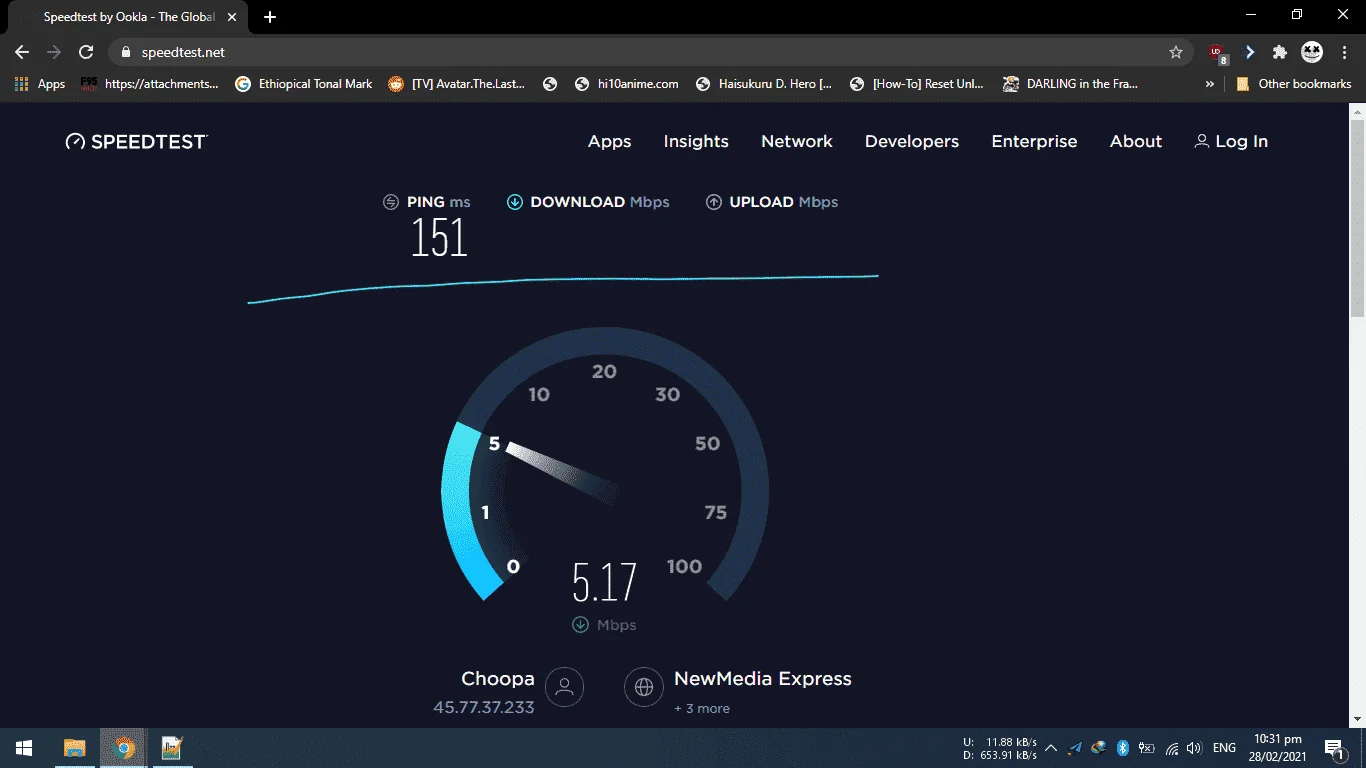Click the '+ 3 more' servers link
The height and width of the screenshot is (768, 1366).
702,709
